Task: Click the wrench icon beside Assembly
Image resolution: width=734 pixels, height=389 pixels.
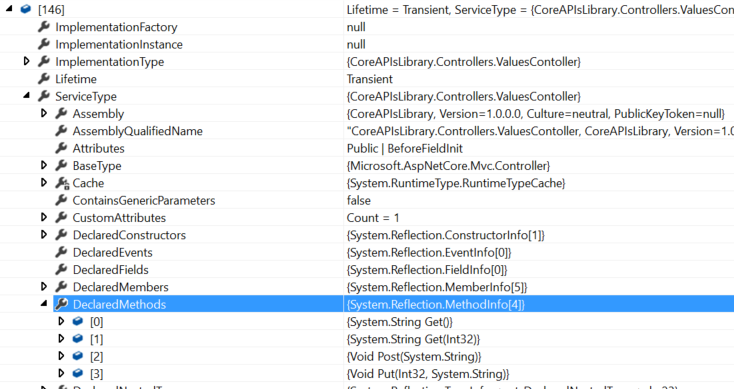Action: click(x=61, y=113)
